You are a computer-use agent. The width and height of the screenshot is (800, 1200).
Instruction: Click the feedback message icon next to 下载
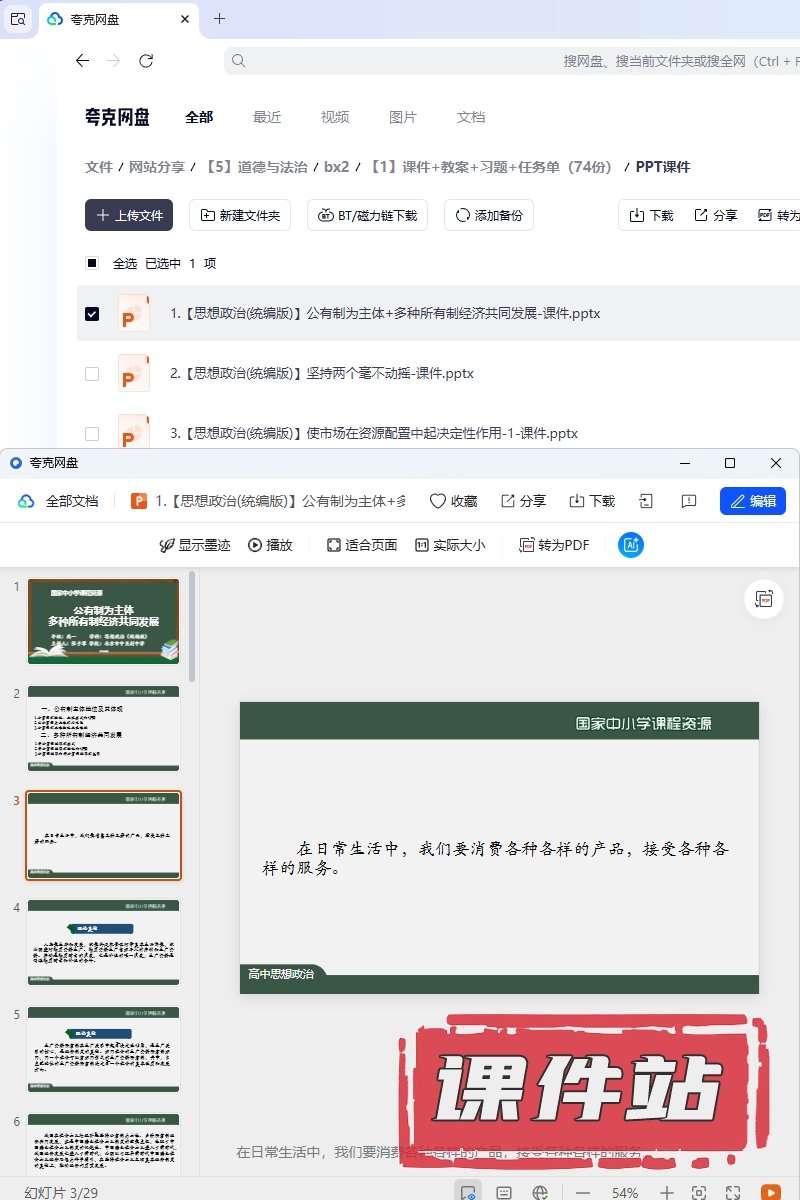tap(688, 501)
